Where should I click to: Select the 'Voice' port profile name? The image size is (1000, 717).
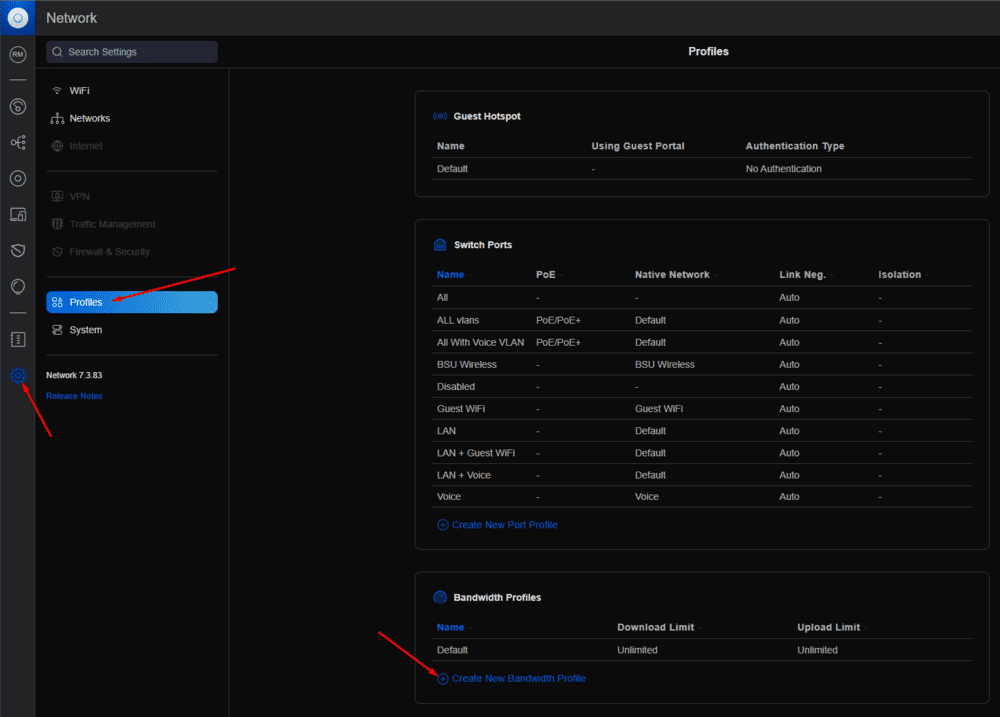point(449,497)
